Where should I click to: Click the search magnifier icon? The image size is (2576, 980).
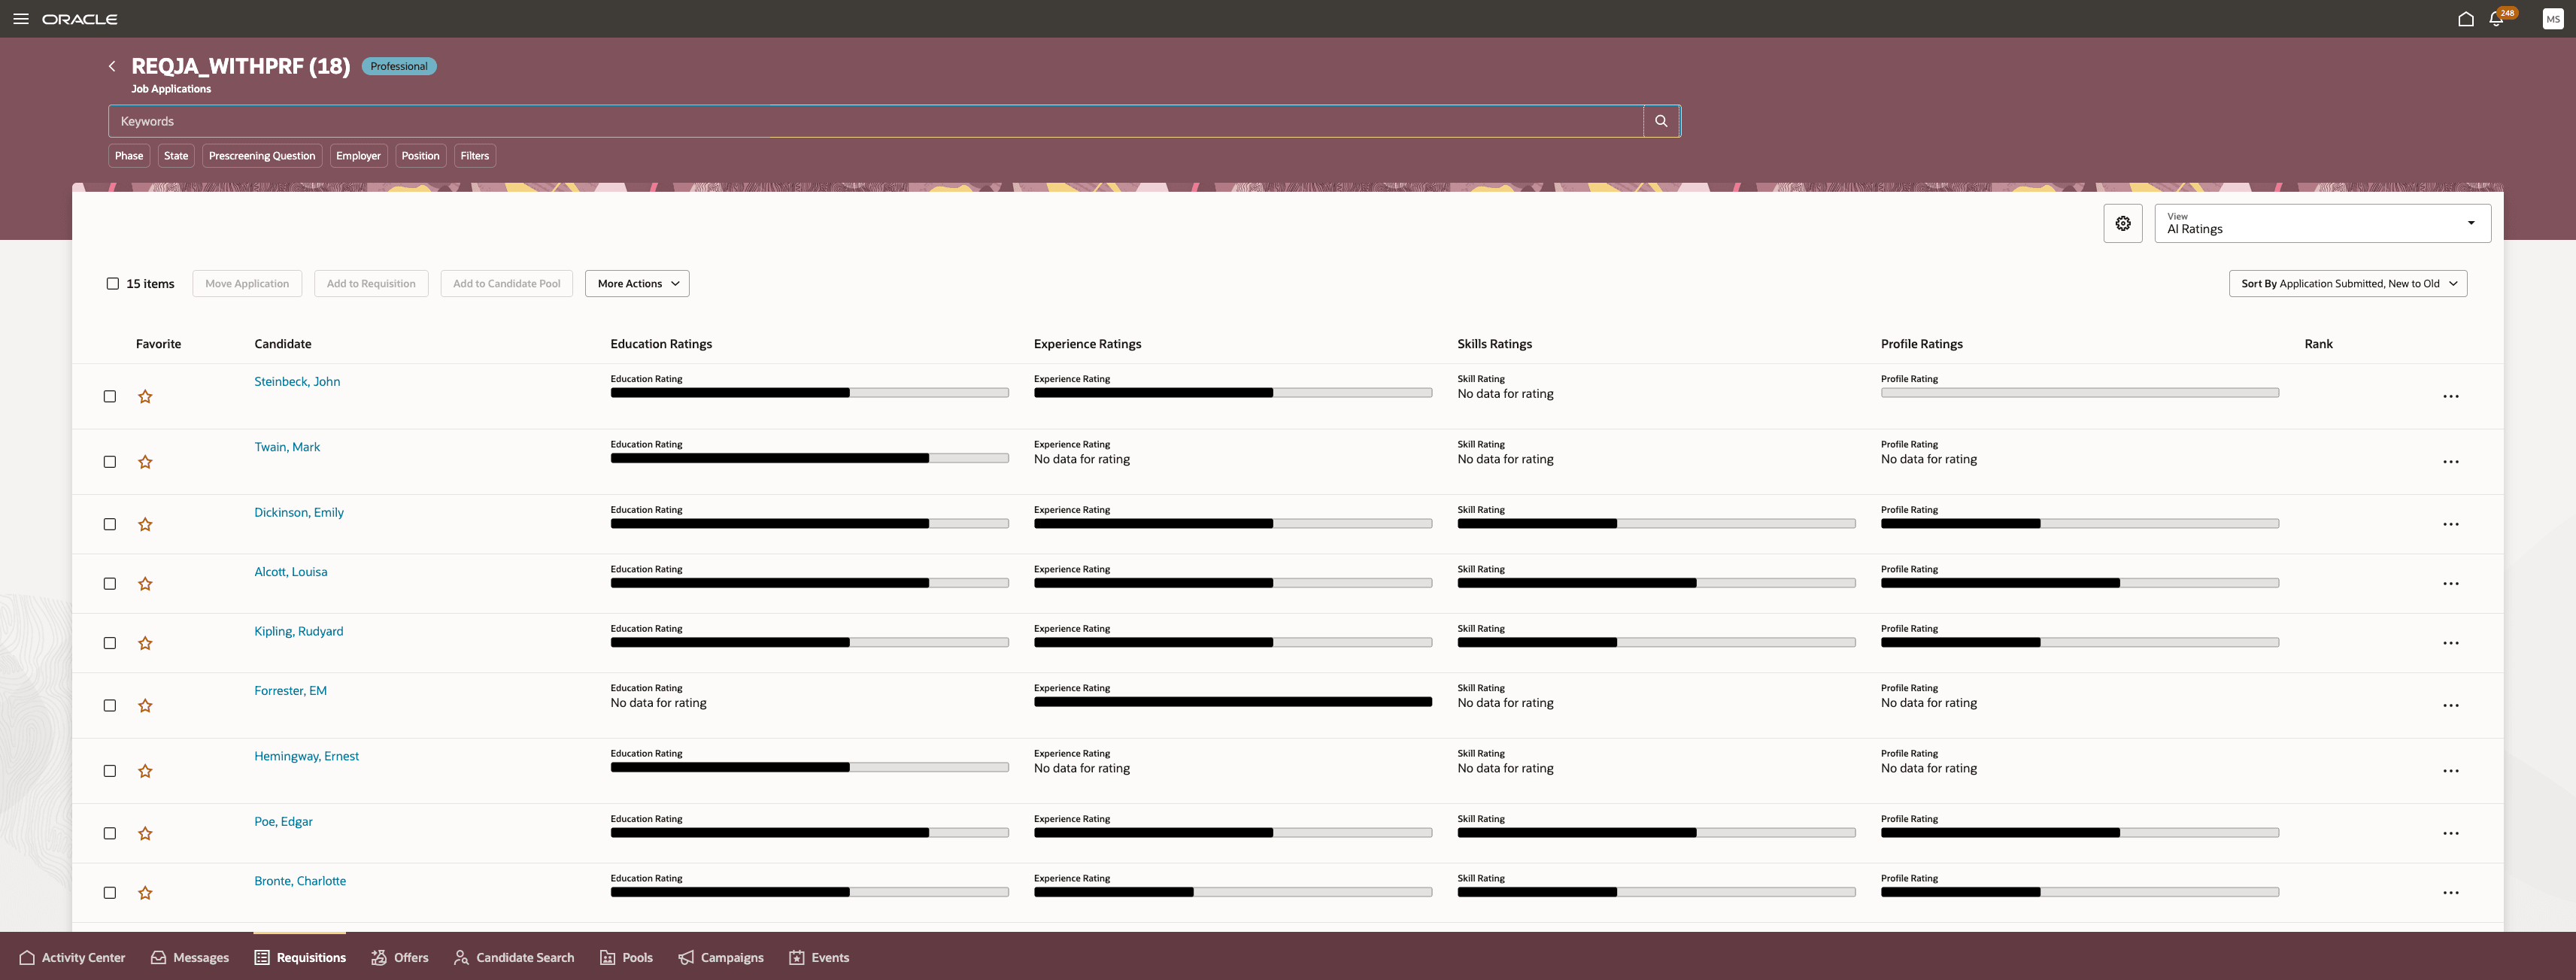(1661, 121)
